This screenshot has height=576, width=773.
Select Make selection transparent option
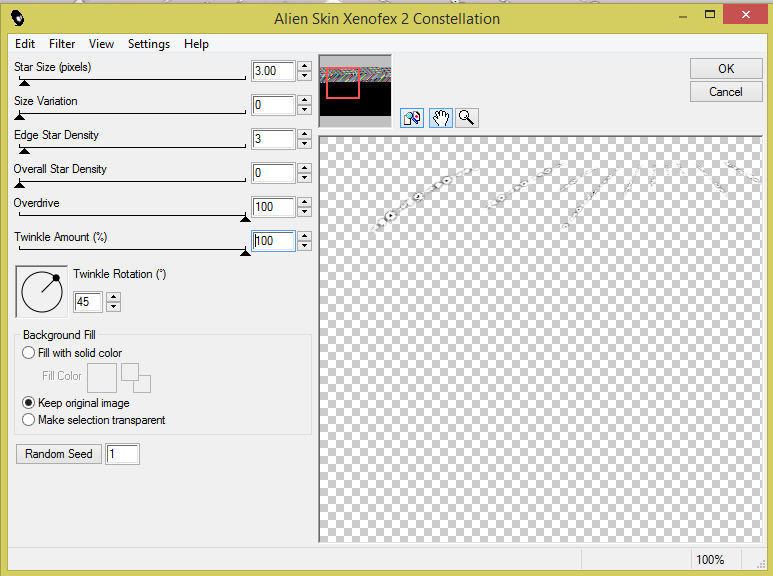[x=28, y=420]
